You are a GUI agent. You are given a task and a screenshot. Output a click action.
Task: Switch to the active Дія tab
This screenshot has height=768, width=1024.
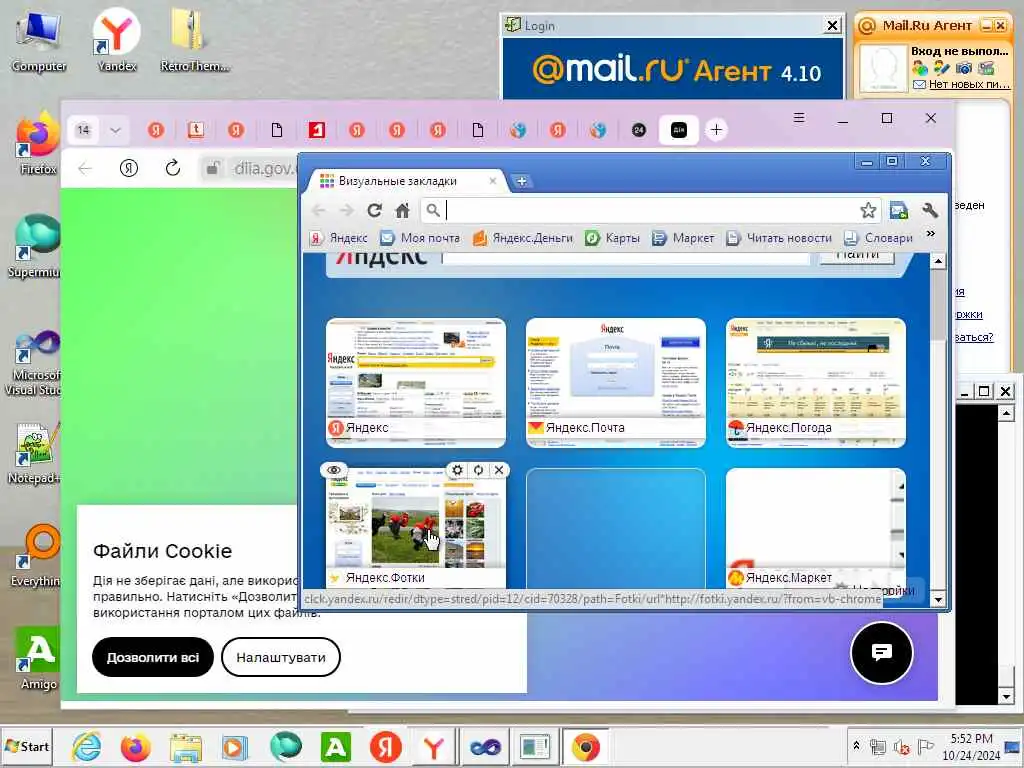point(679,130)
